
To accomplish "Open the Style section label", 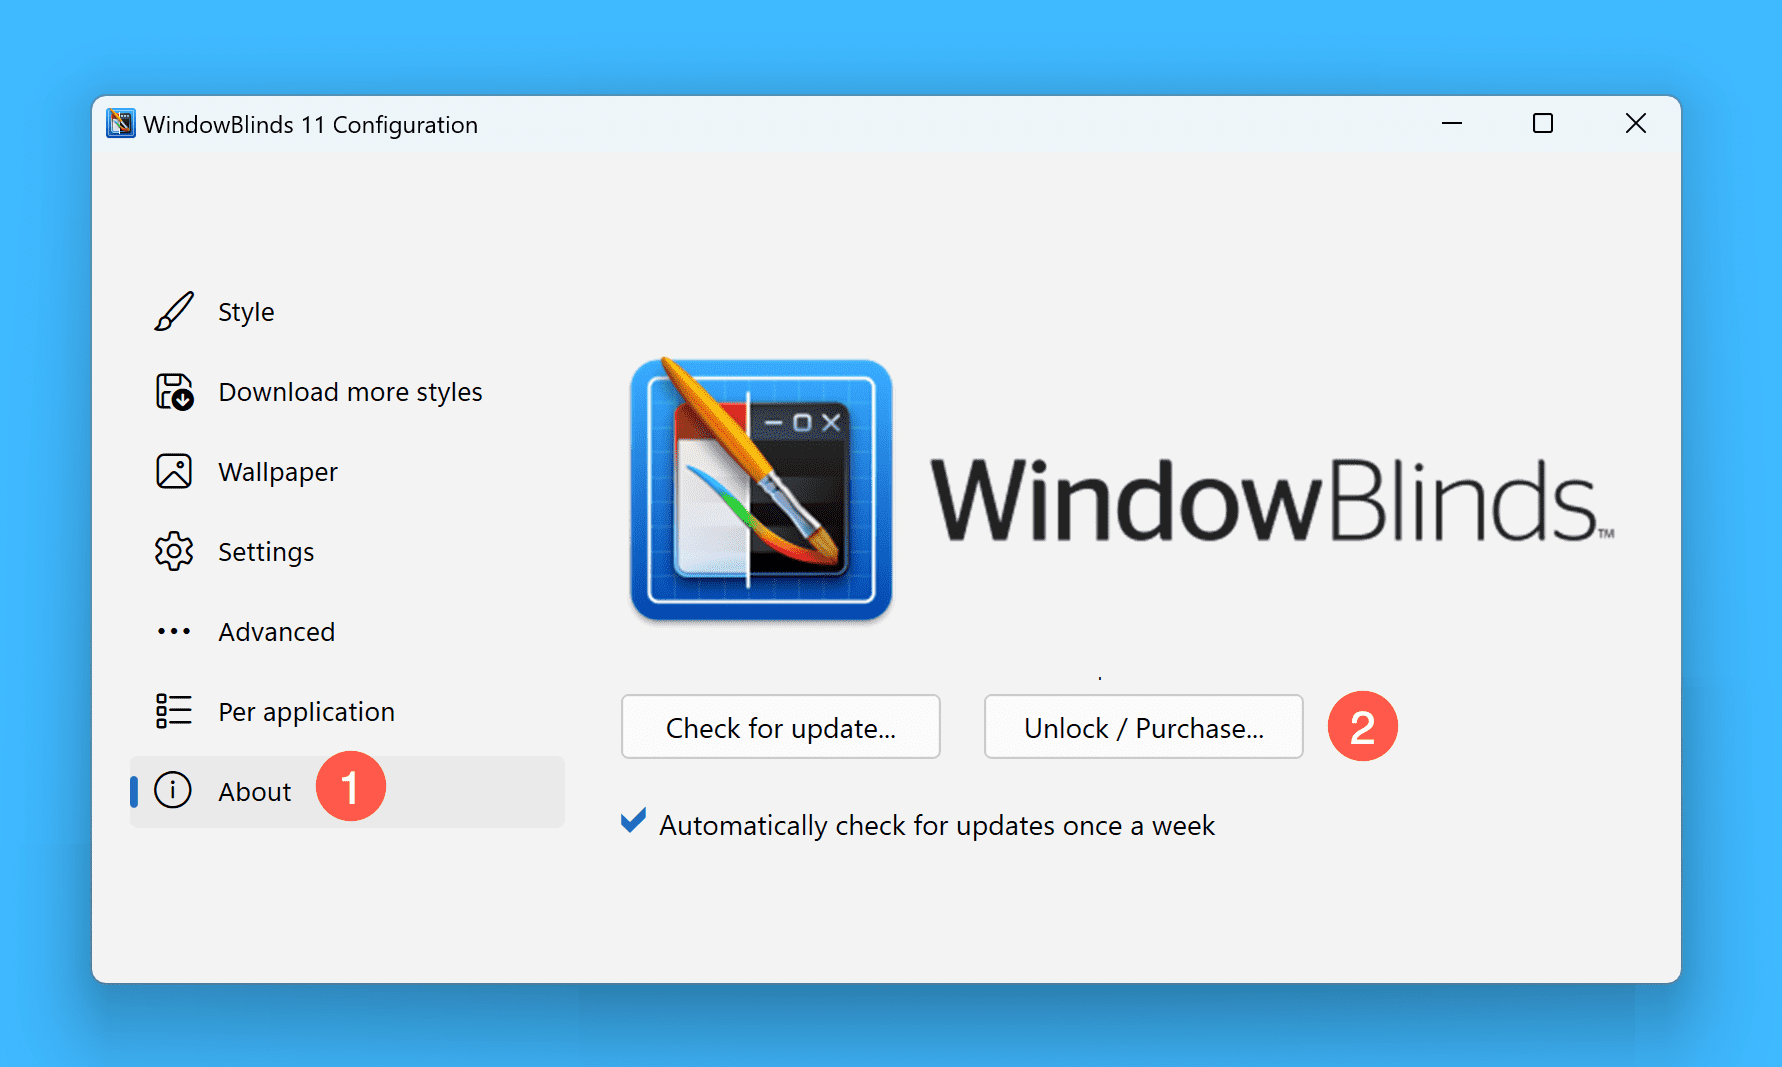I will 246,312.
